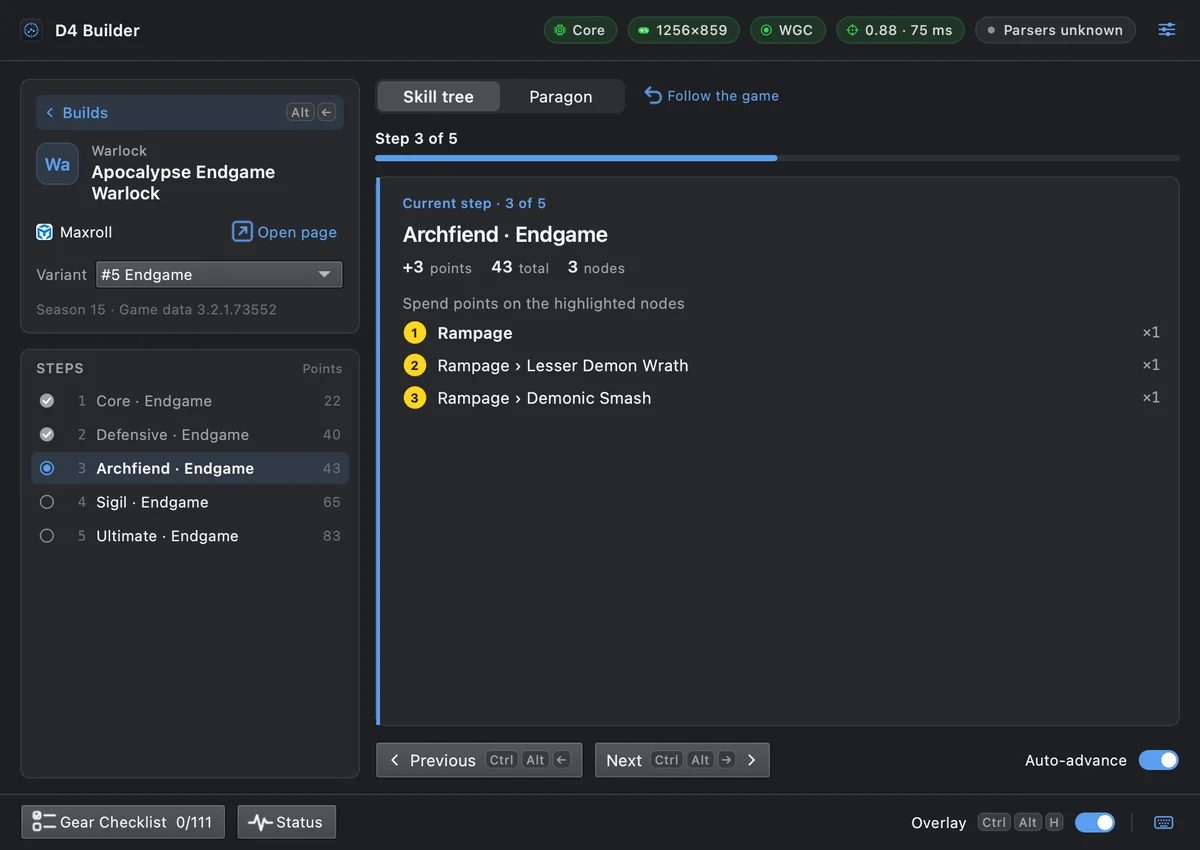This screenshot has width=1200, height=850.
Task: Open settings sliders icon in header
Action: pos(1167,30)
